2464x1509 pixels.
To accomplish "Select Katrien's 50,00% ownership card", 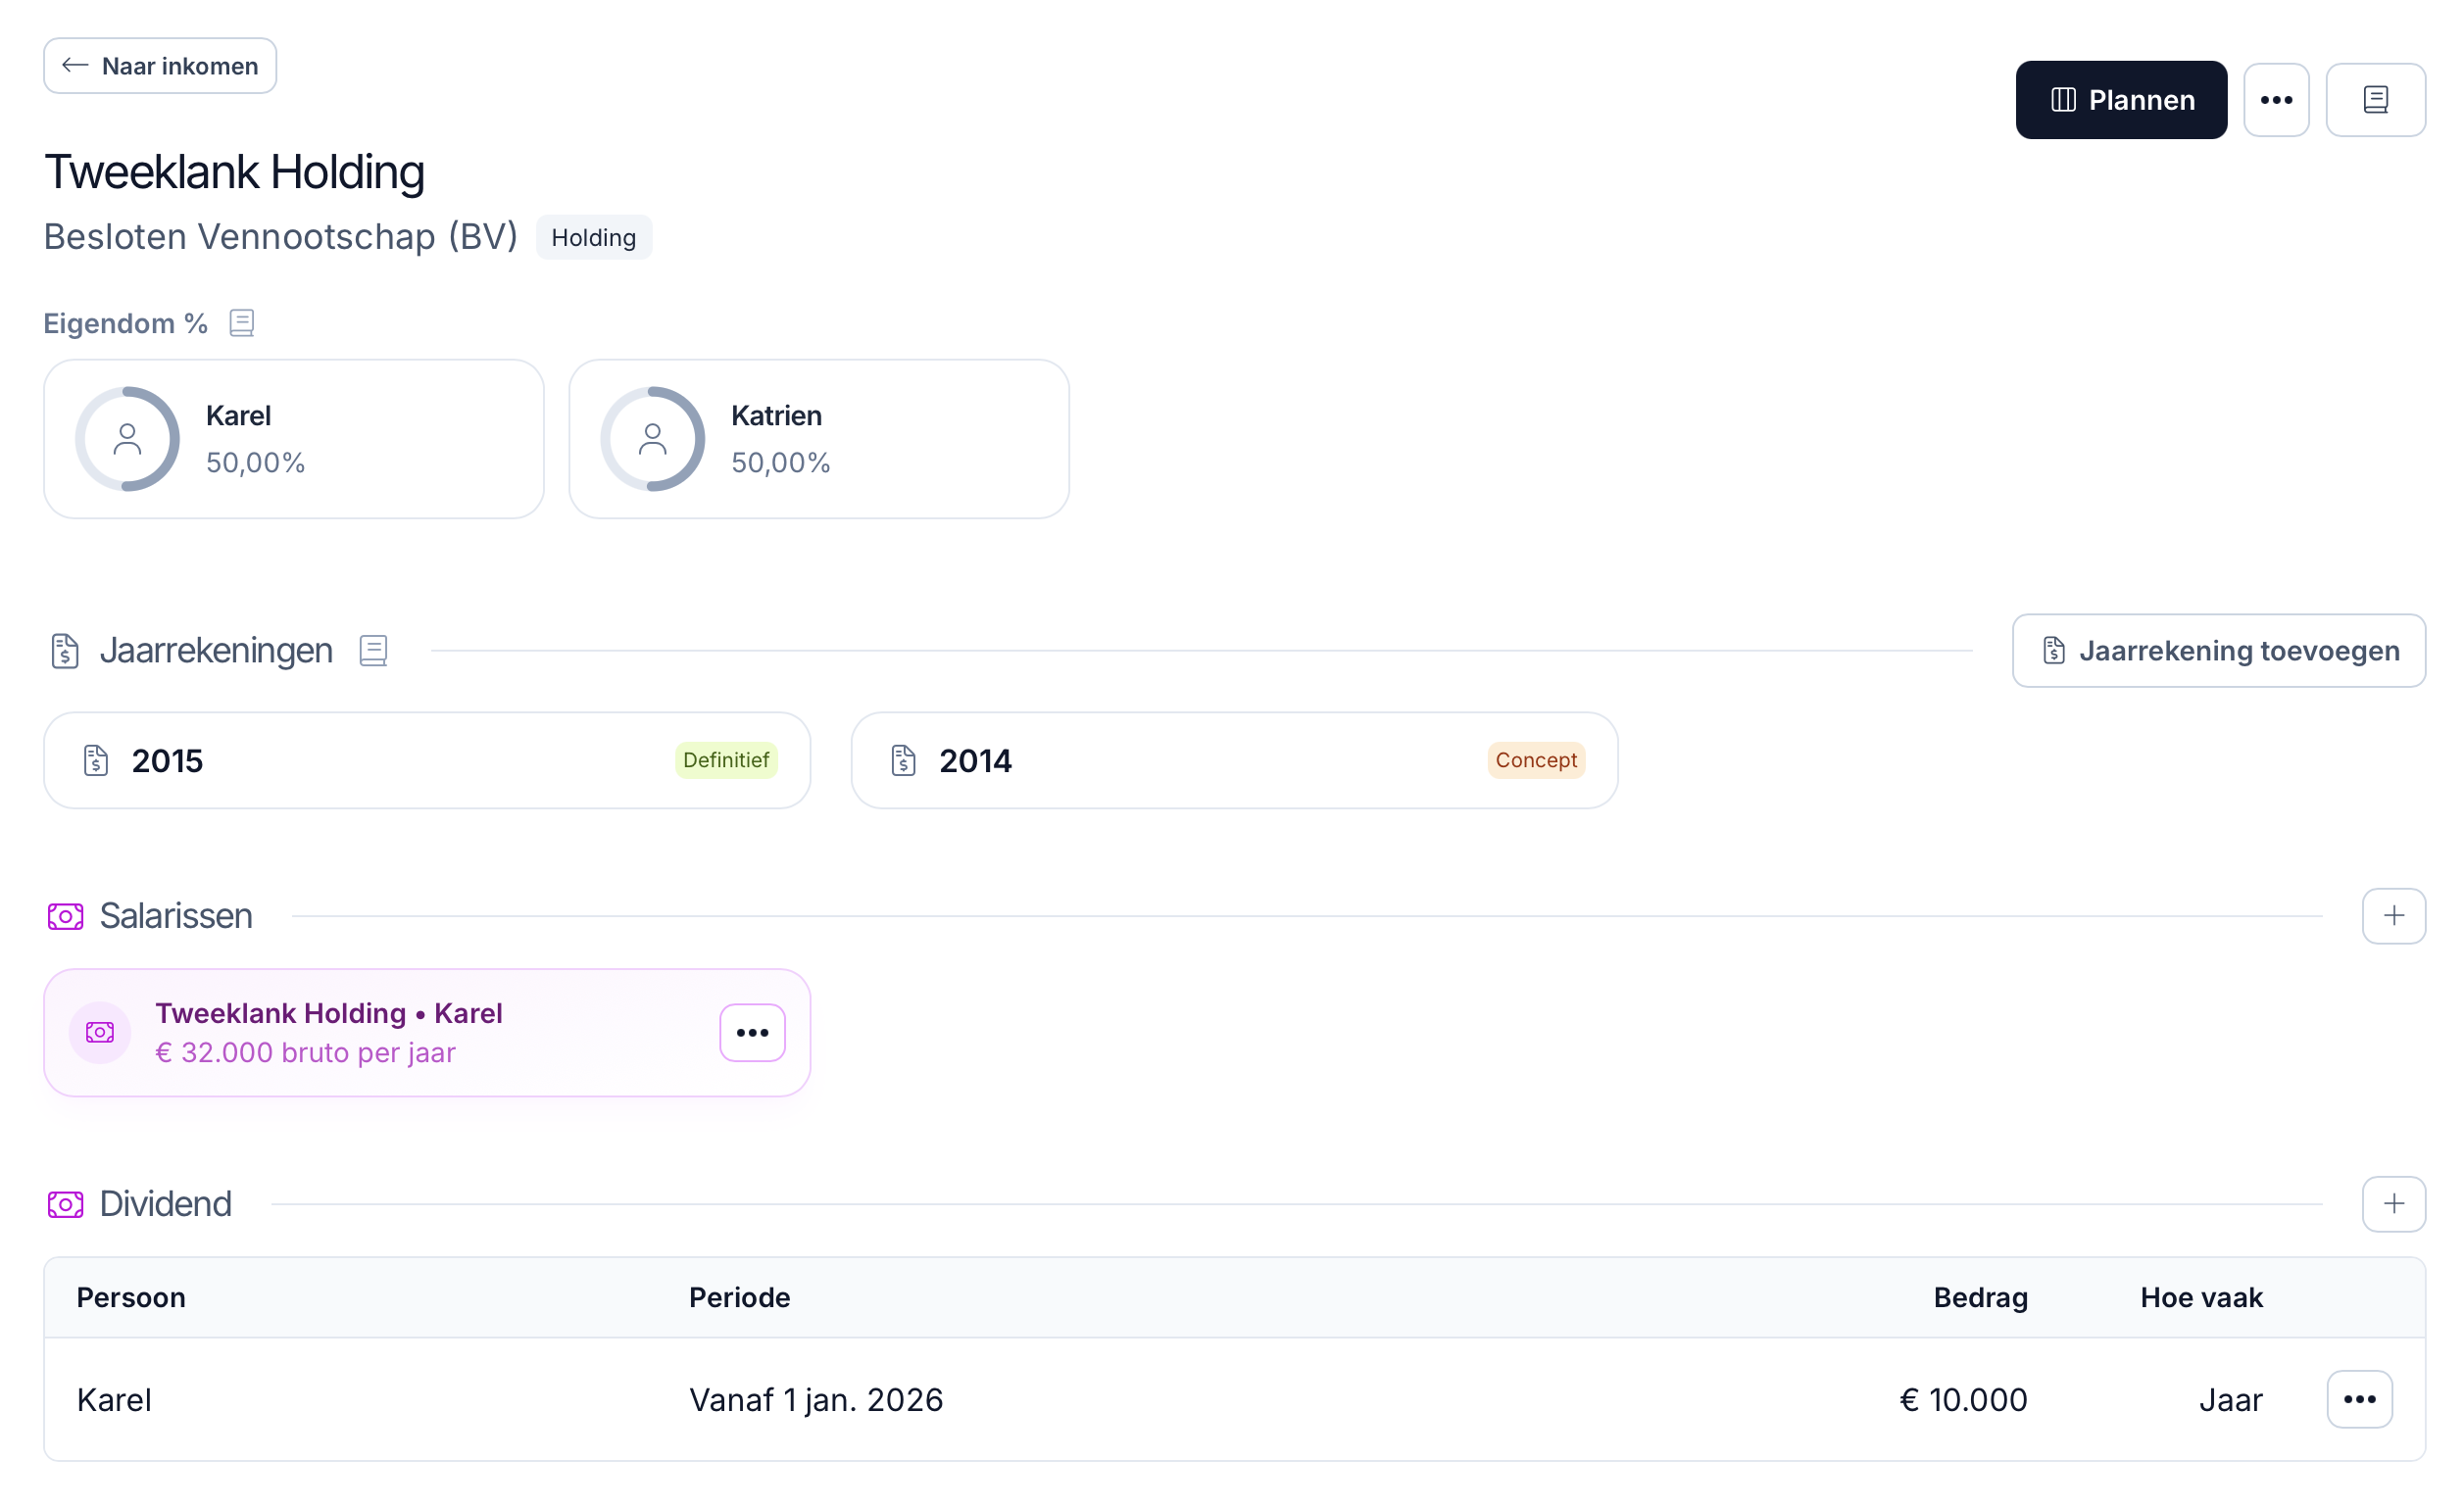I will 819,439.
